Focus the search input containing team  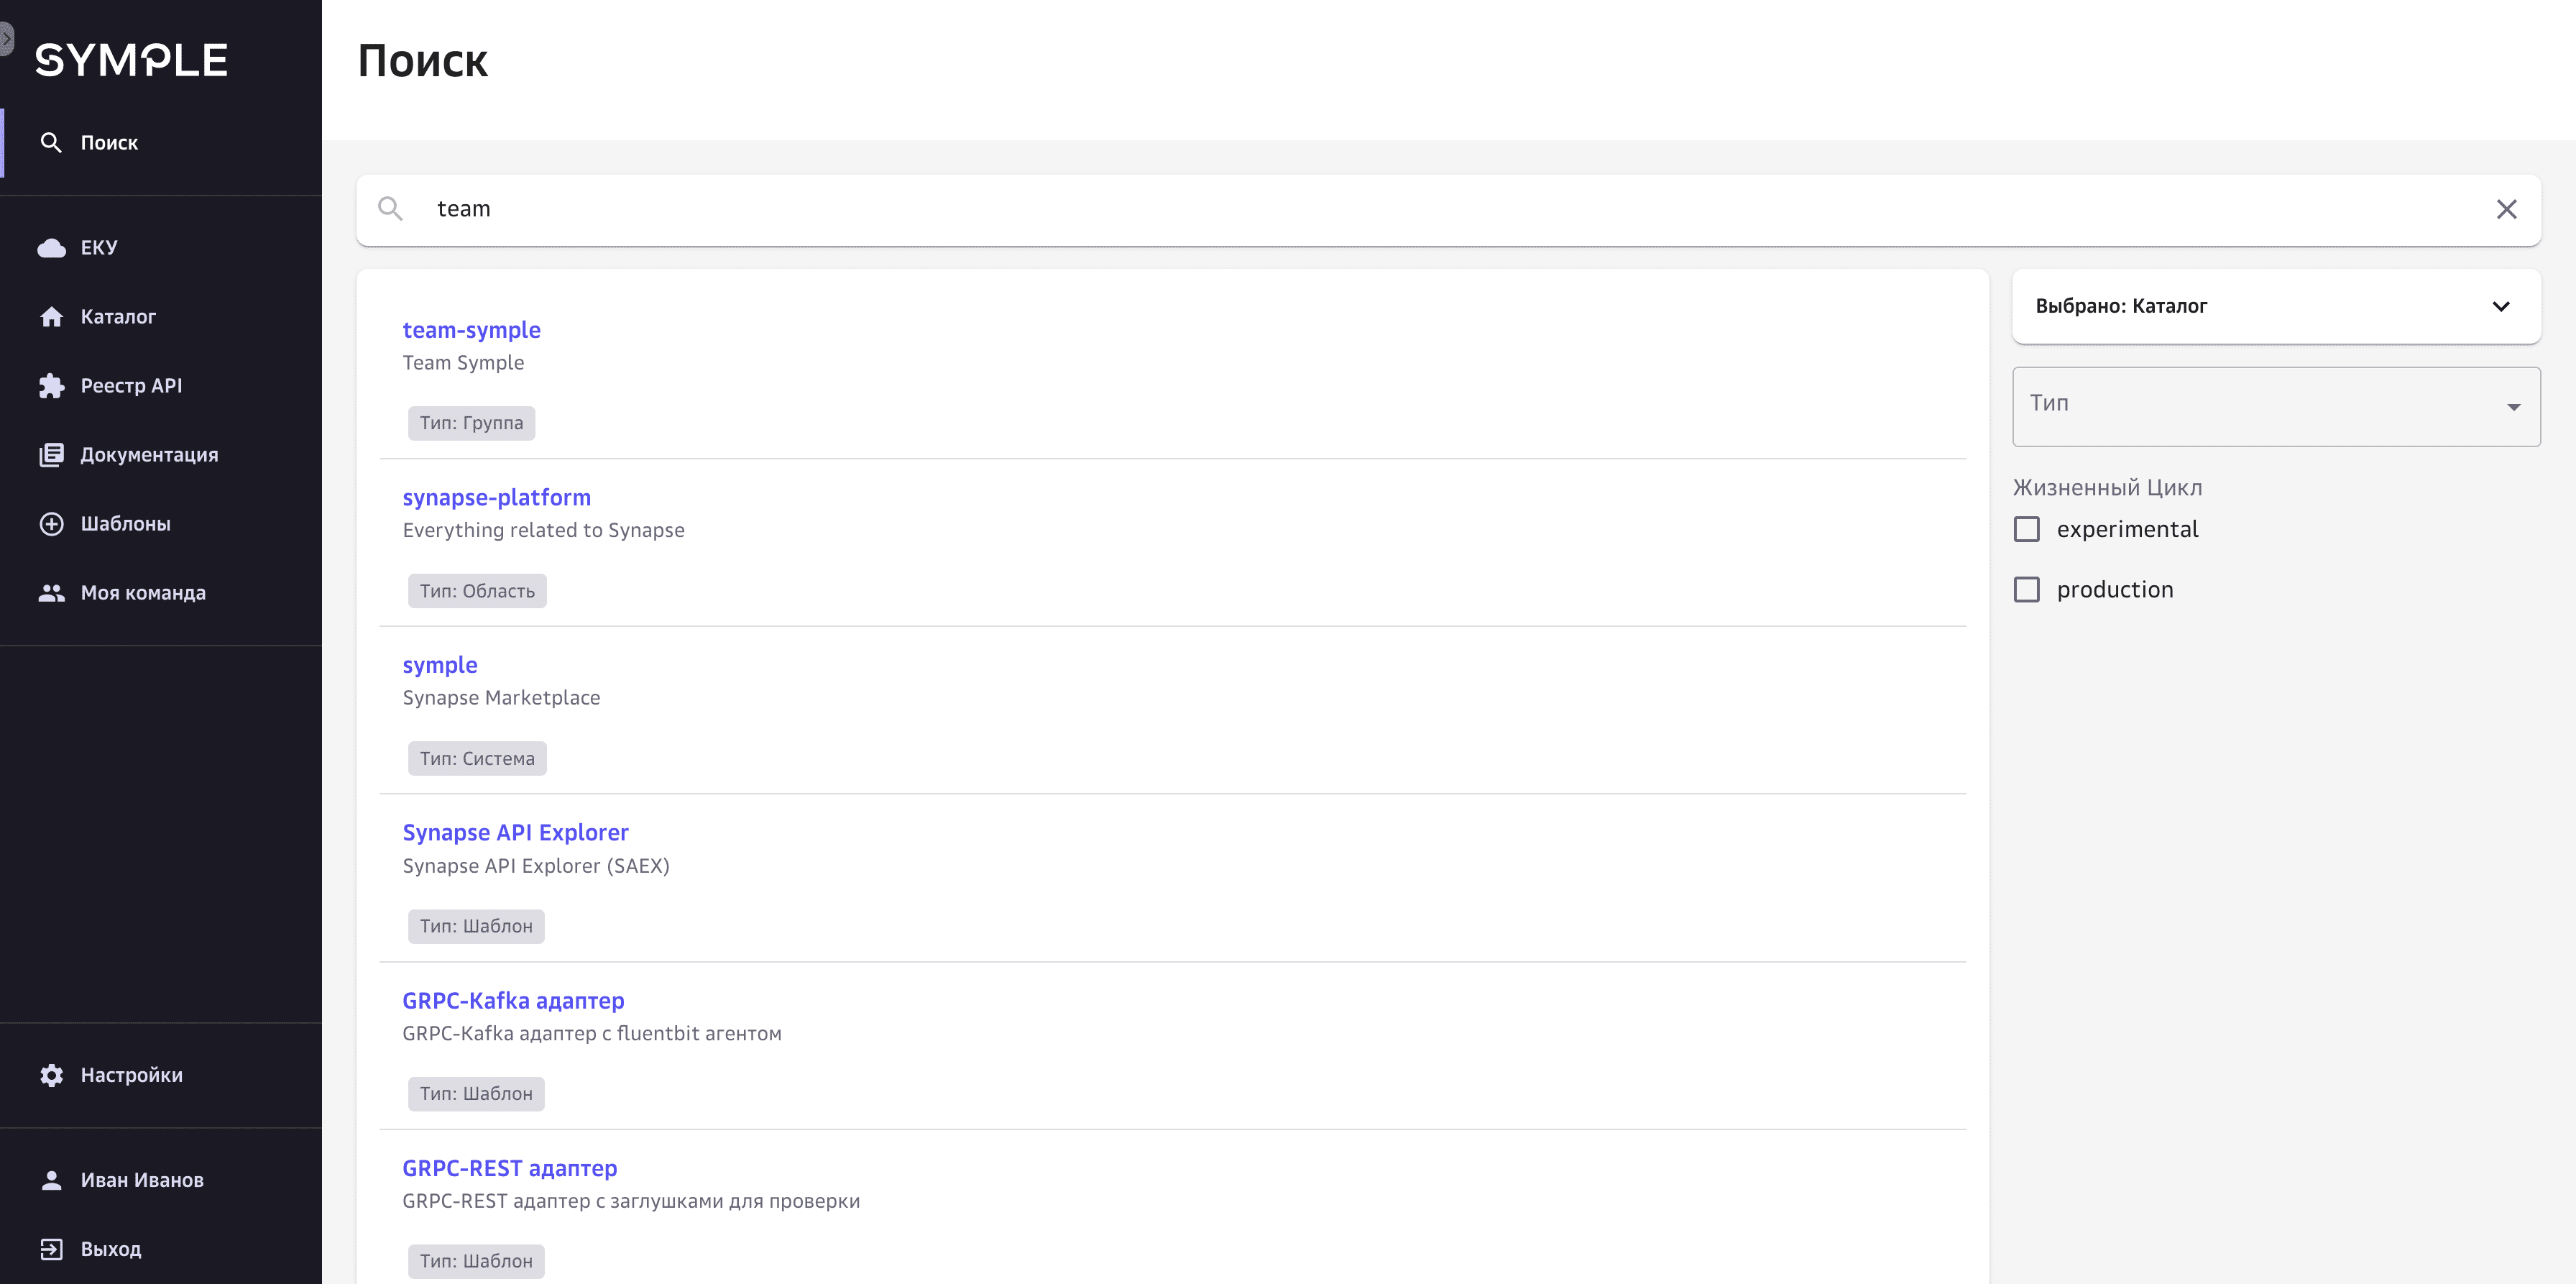click(x=1400, y=209)
